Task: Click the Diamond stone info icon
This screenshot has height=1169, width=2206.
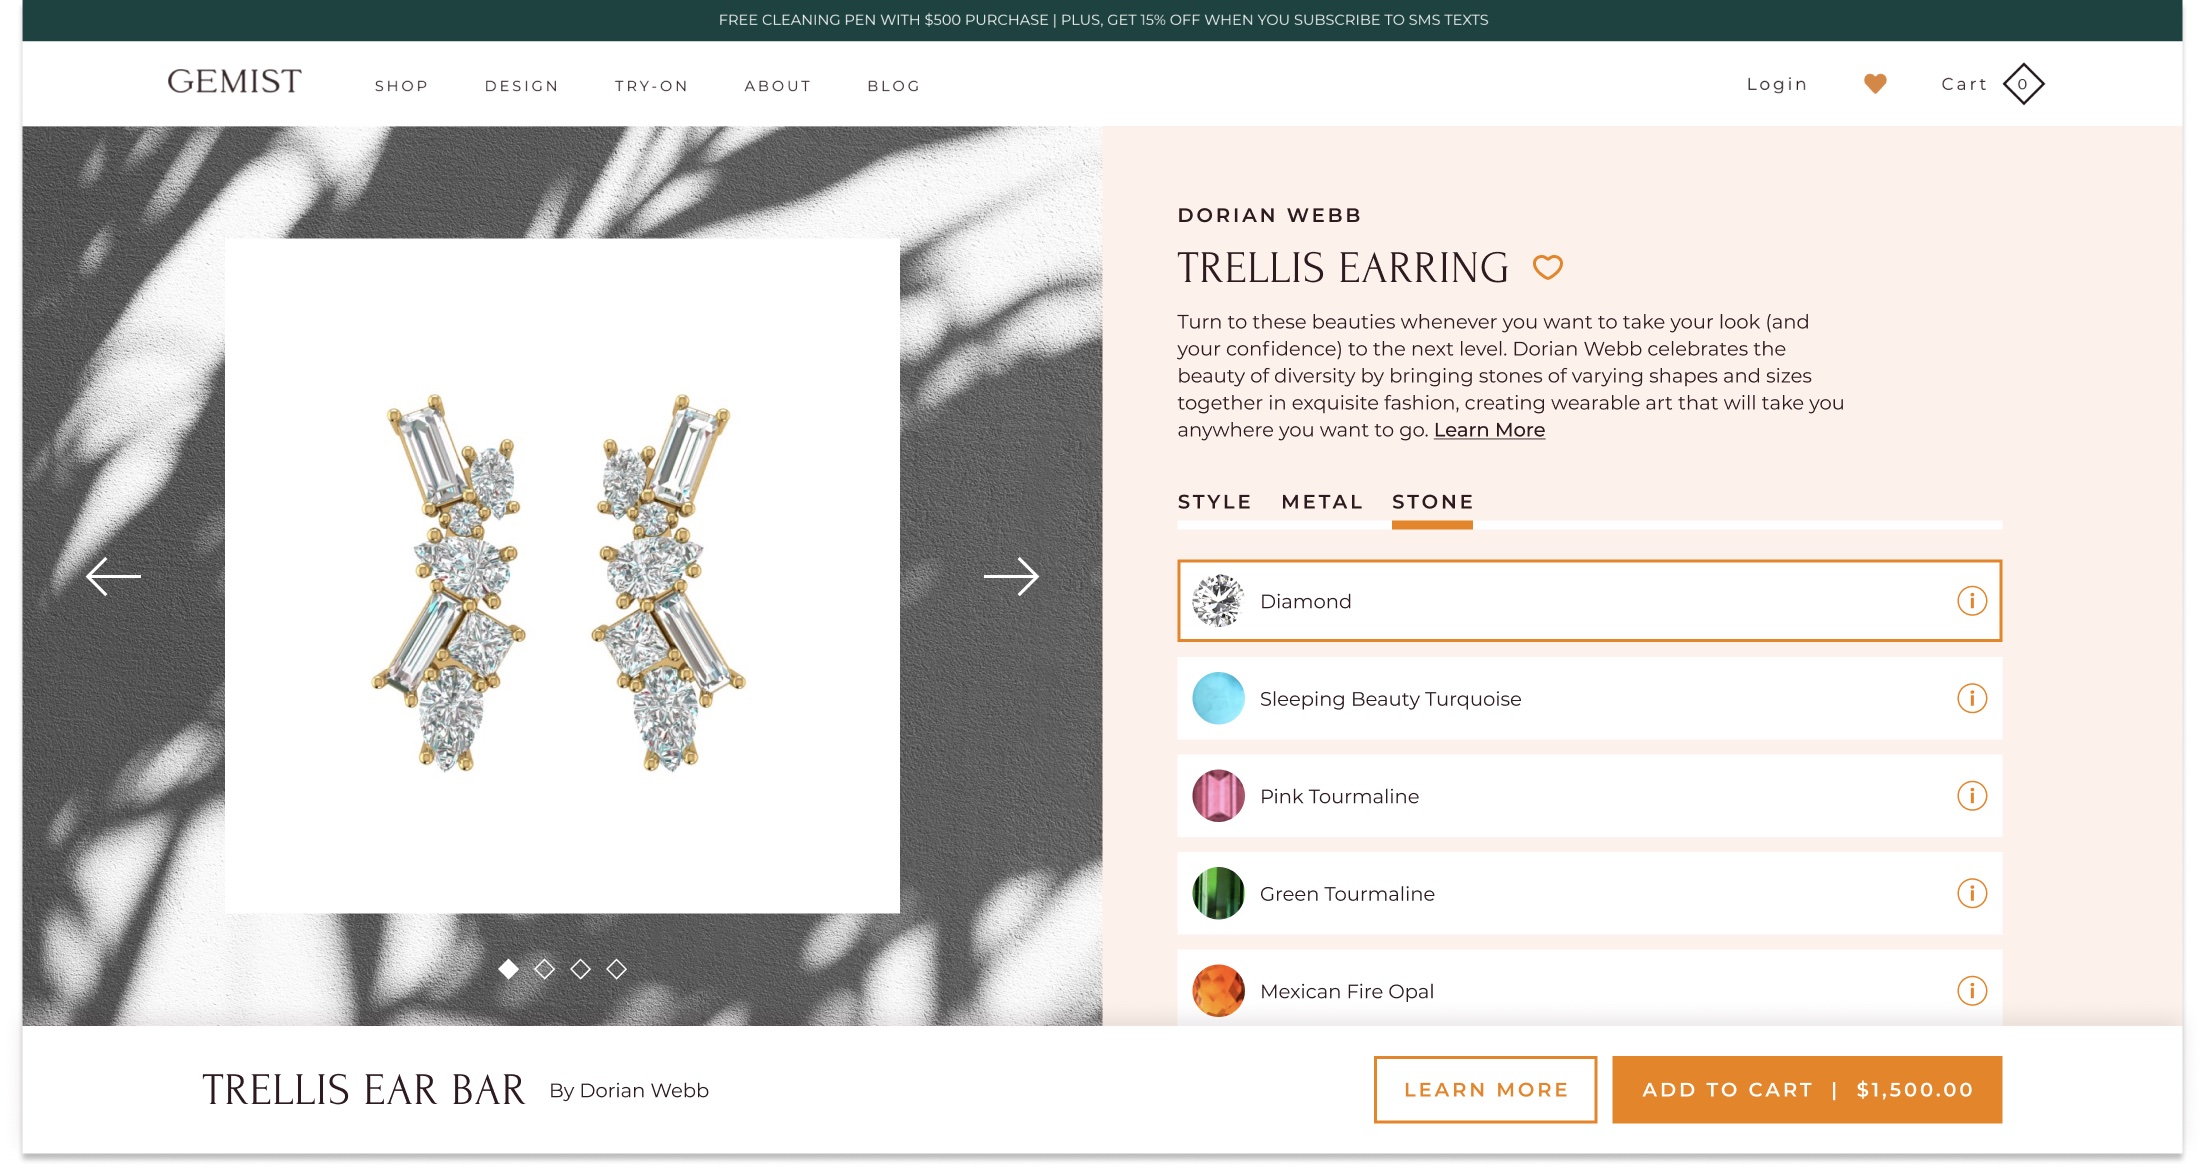Action: (x=1971, y=600)
